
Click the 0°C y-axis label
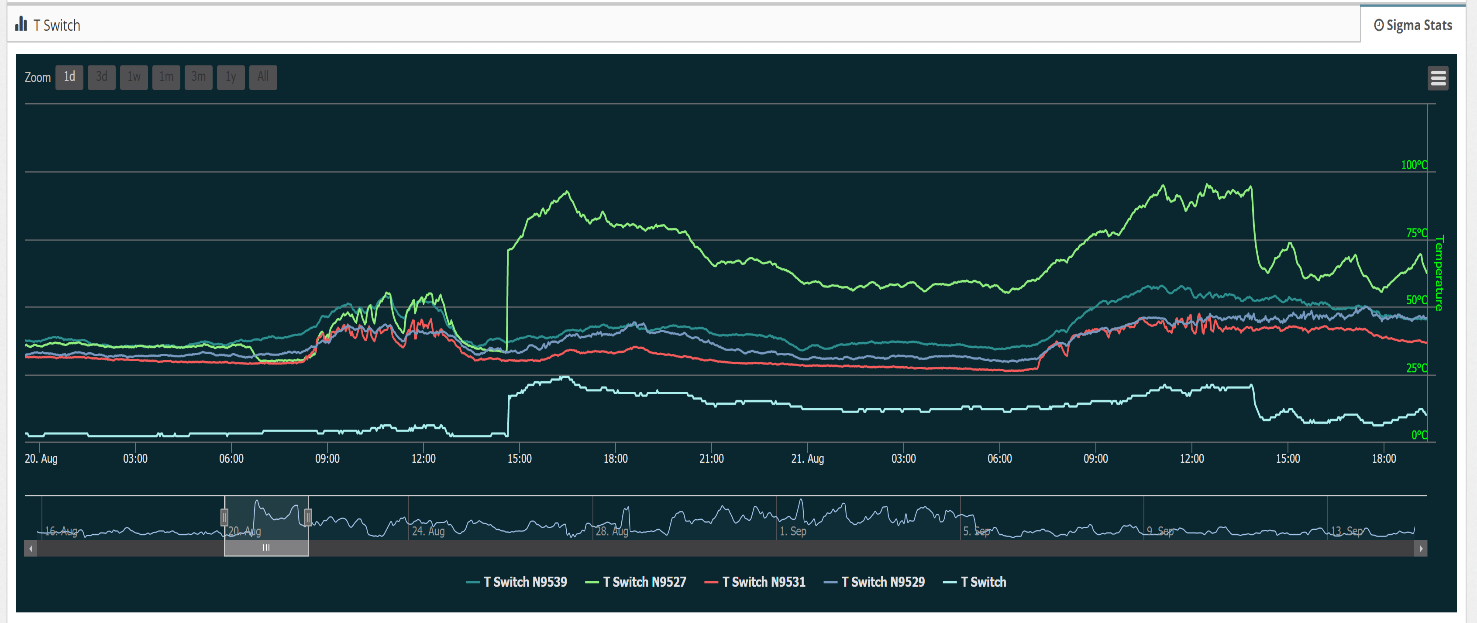pos(1420,435)
